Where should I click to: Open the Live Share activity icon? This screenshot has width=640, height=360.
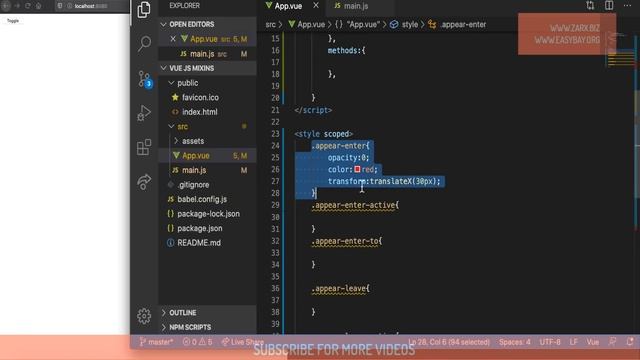[144, 182]
